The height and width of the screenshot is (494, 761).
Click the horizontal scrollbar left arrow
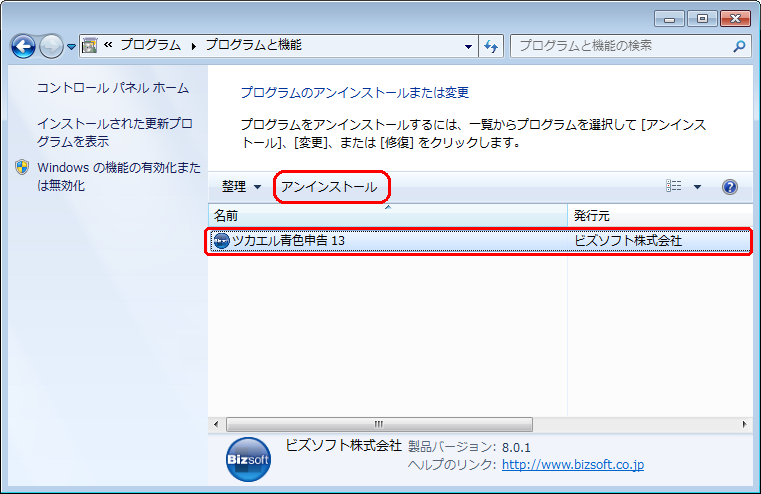(216, 425)
